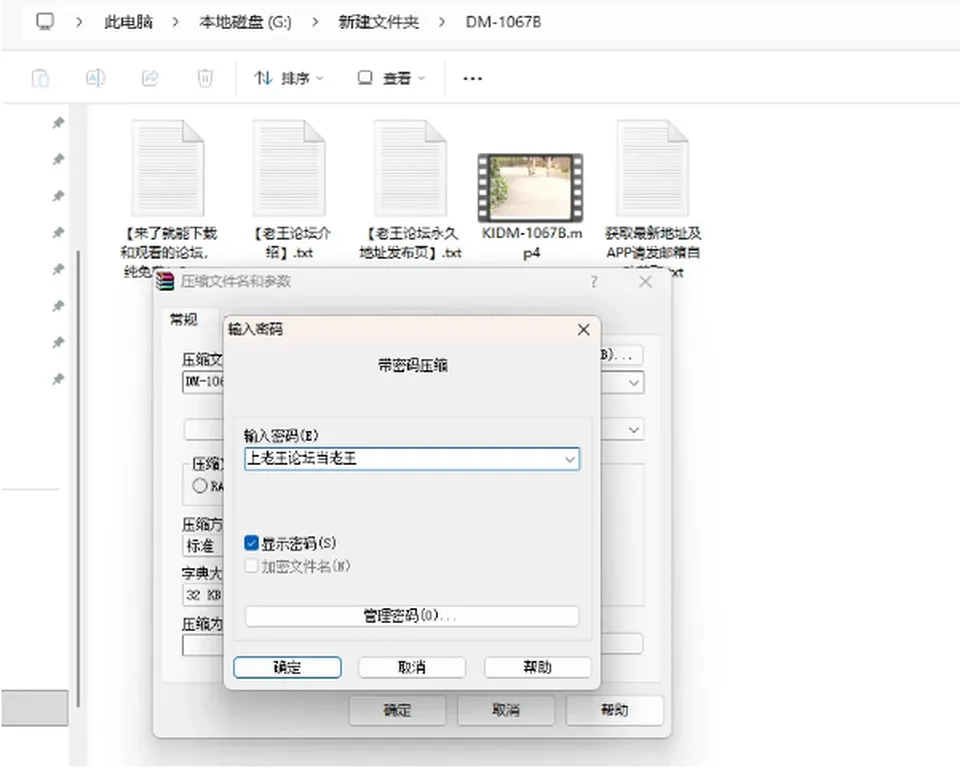Open the 查看 view dropdown
The width and height of the screenshot is (960, 768).
[391, 78]
